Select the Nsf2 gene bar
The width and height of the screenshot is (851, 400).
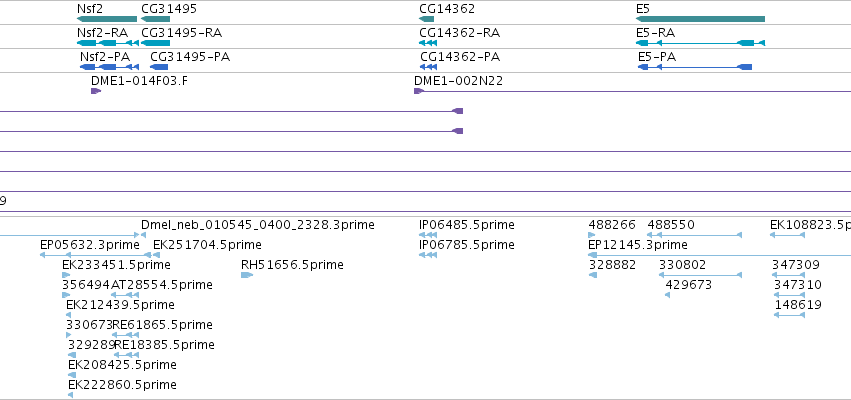(107, 19)
